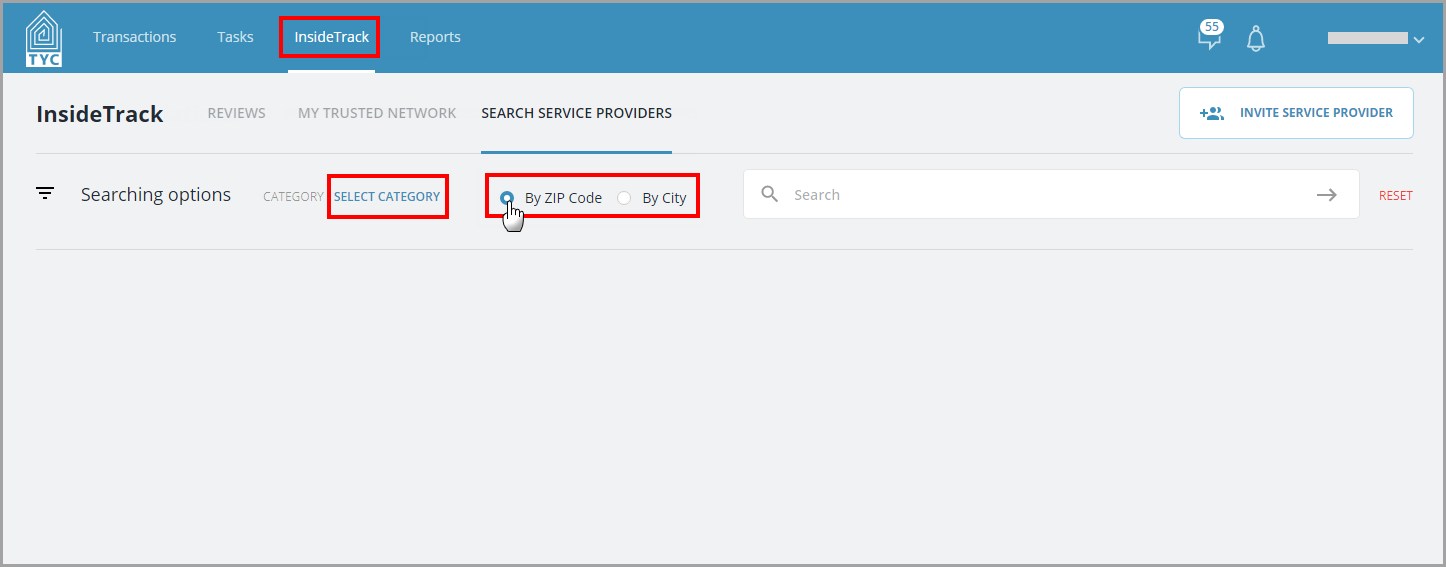Open the messages chat icon with 55 badge

click(1210, 36)
